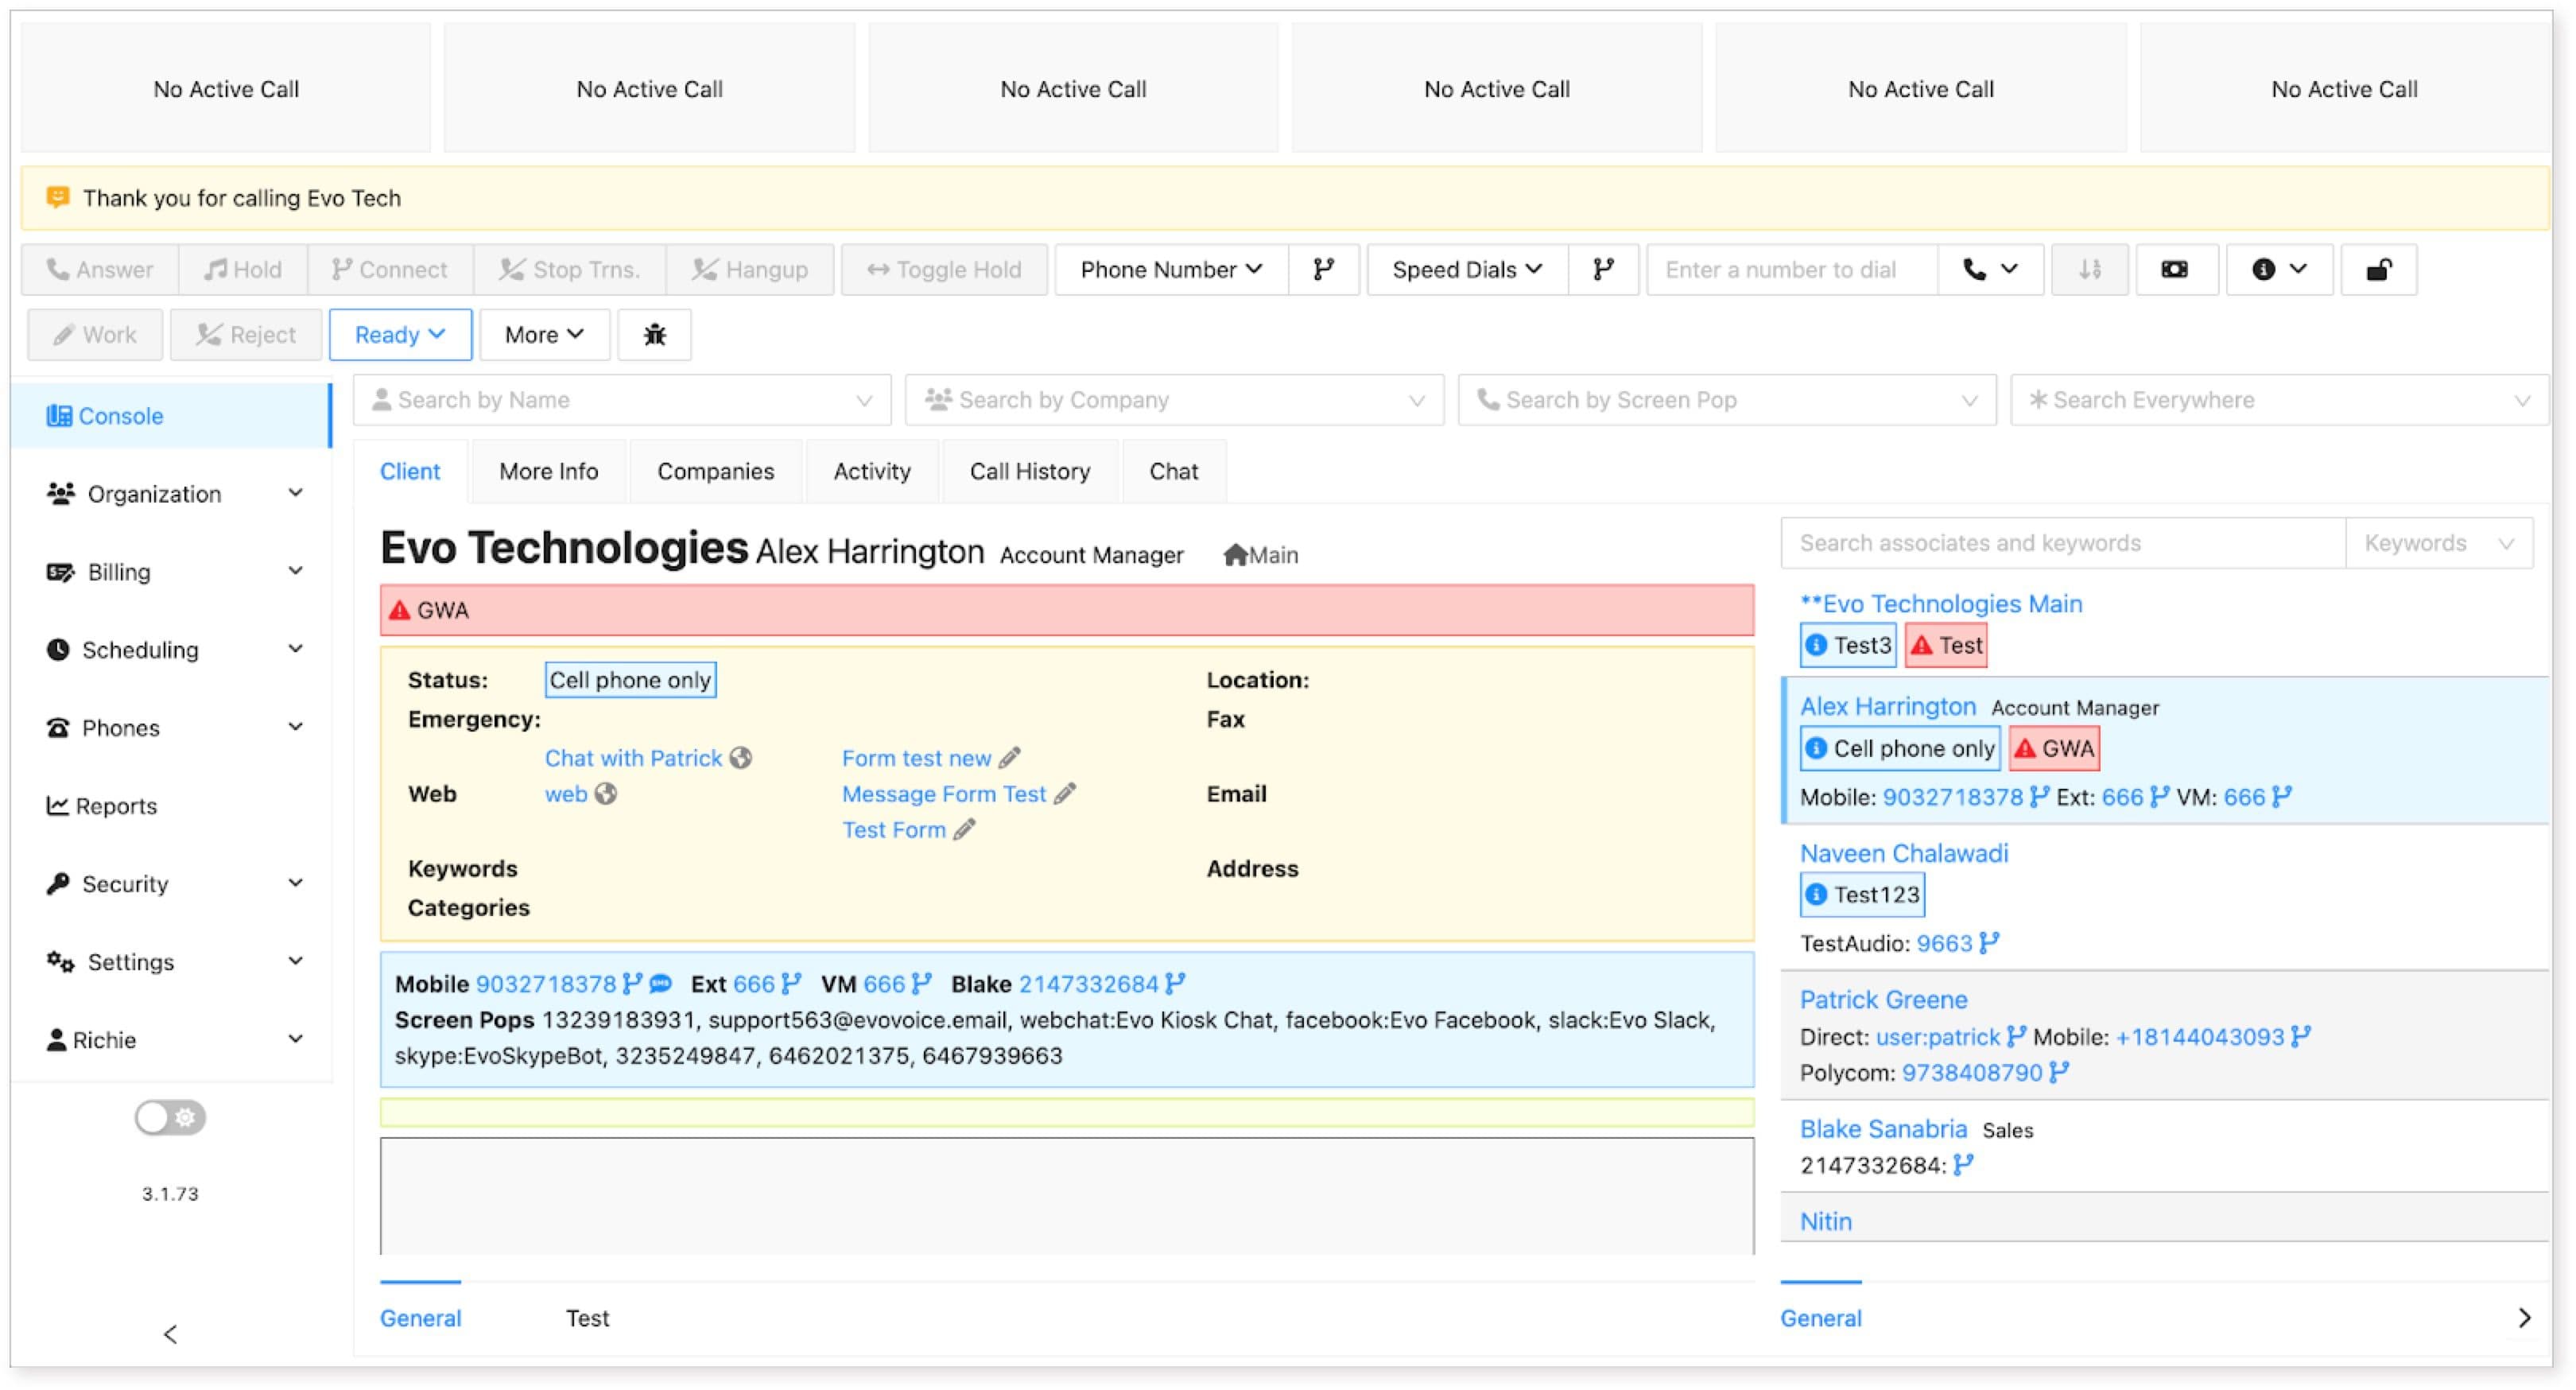Screen dimensions: 2576x1390
Task: Click right chevron arrow near General
Action: click(x=2524, y=1318)
